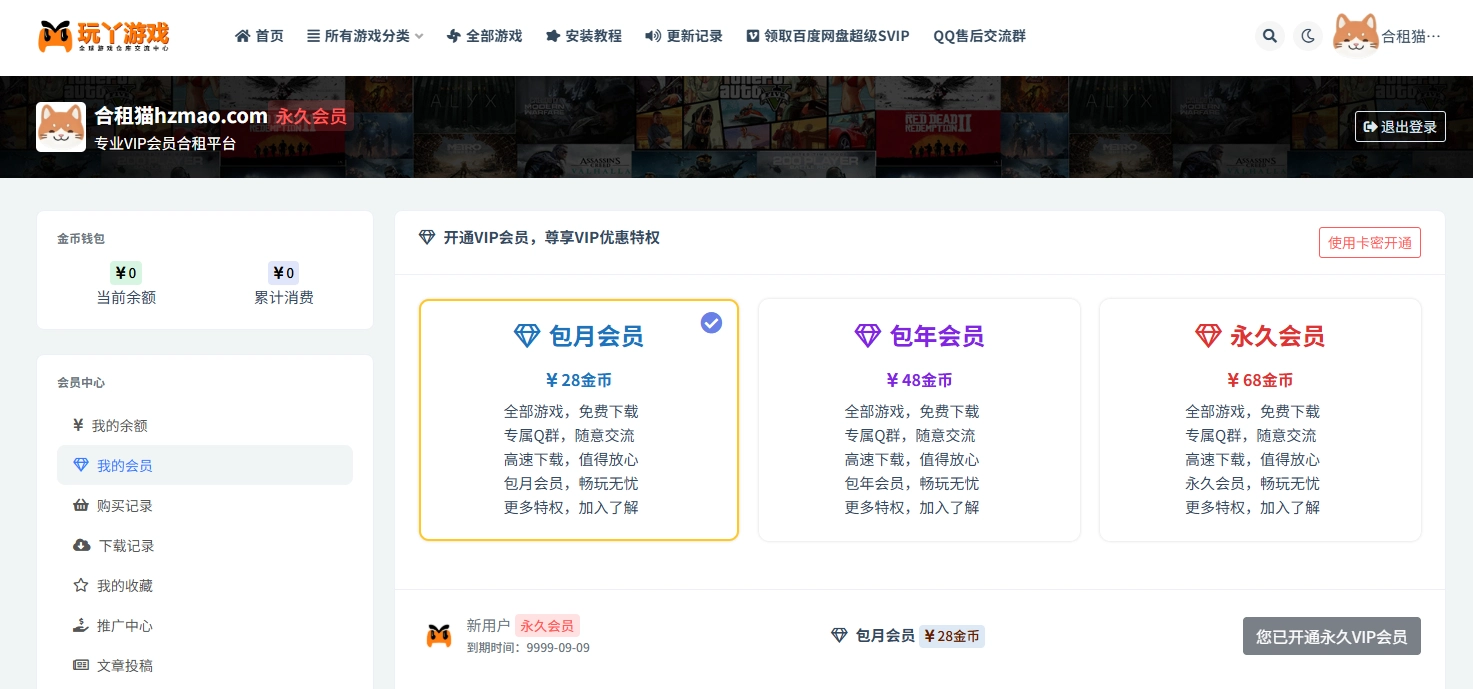The width and height of the screenshot is (1473, 689).
Task: Go to 安装教程 page
Action: (x=583, y=36)
